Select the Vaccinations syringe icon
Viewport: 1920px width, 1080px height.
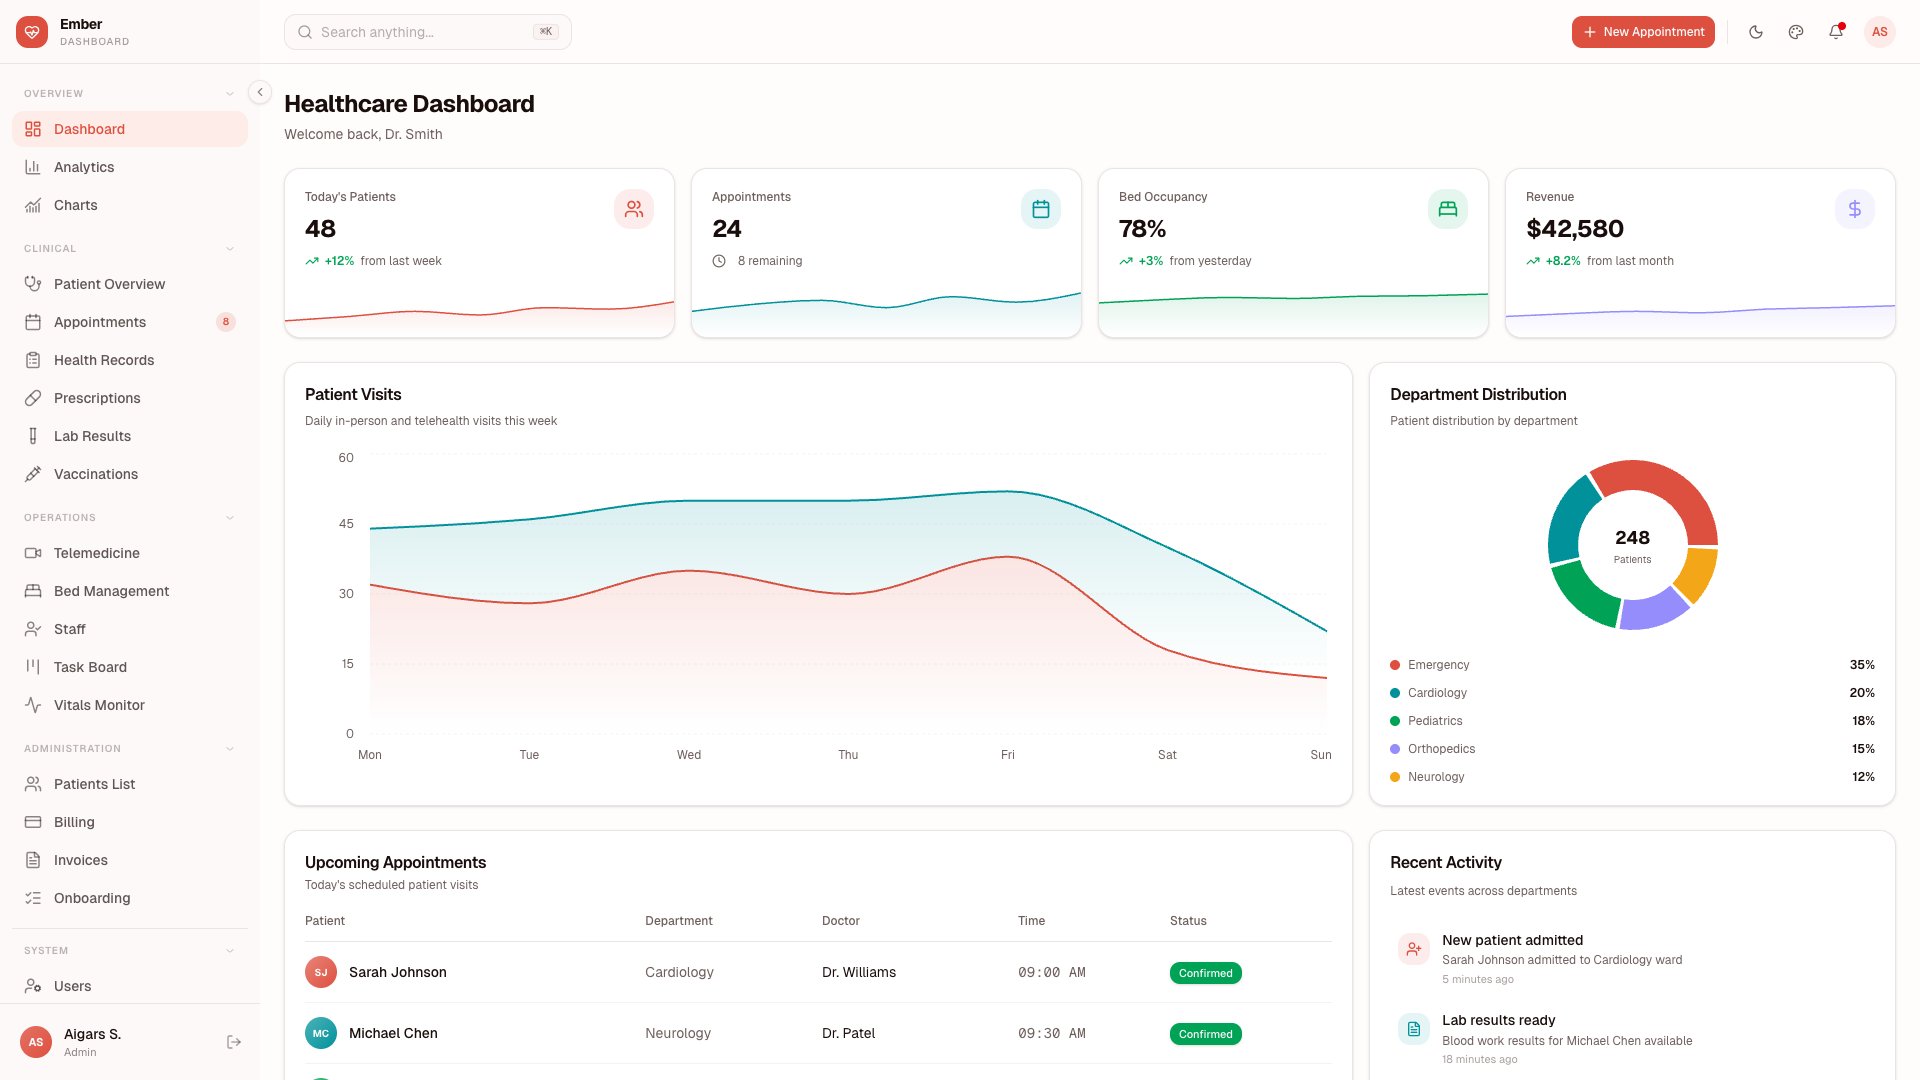[x=33, y=474]
